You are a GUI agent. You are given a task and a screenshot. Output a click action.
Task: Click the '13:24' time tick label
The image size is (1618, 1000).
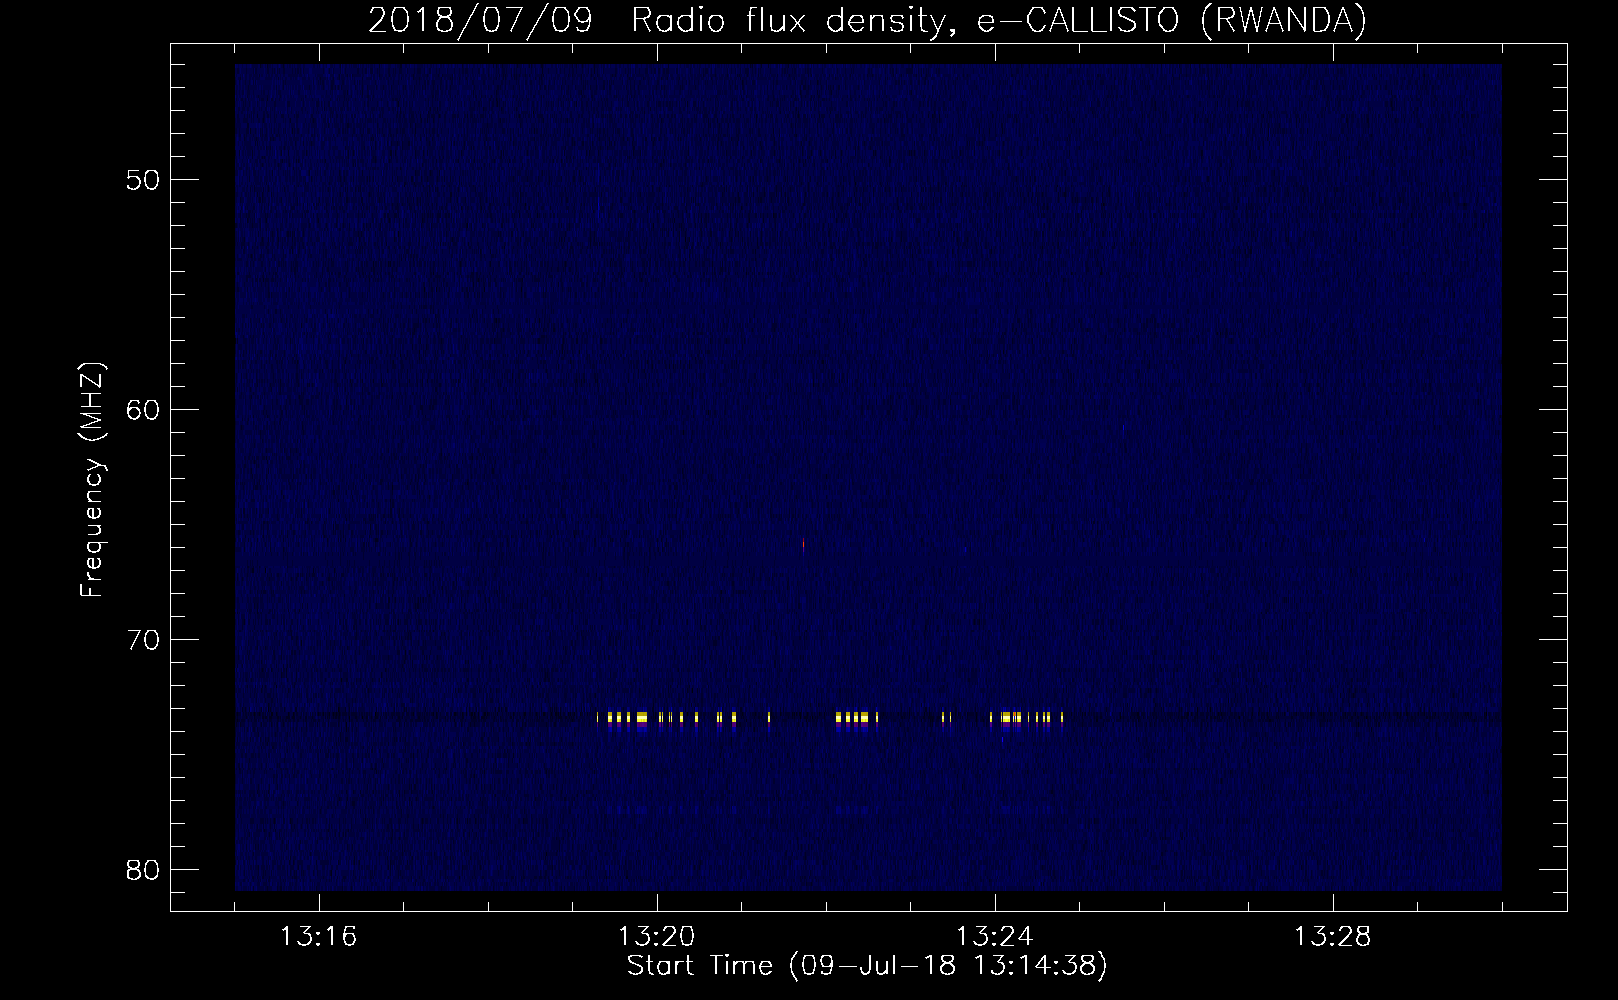click(x=994, y=937)
